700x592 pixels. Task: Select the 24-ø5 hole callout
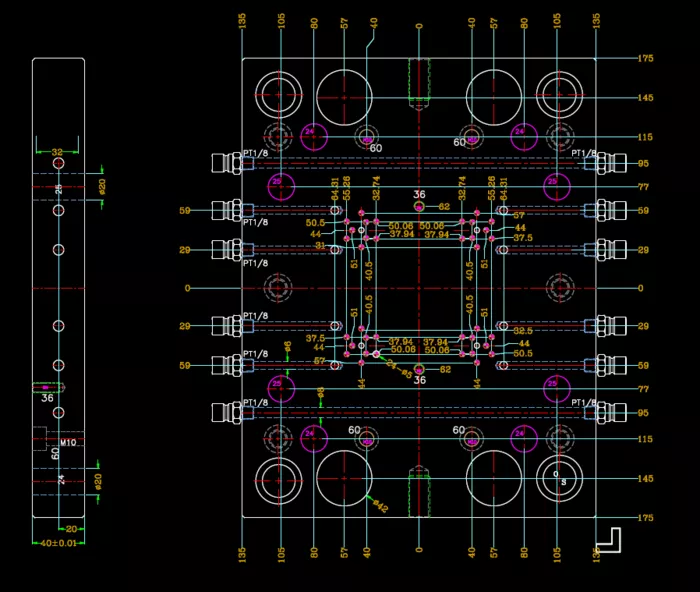pos(399,369)
